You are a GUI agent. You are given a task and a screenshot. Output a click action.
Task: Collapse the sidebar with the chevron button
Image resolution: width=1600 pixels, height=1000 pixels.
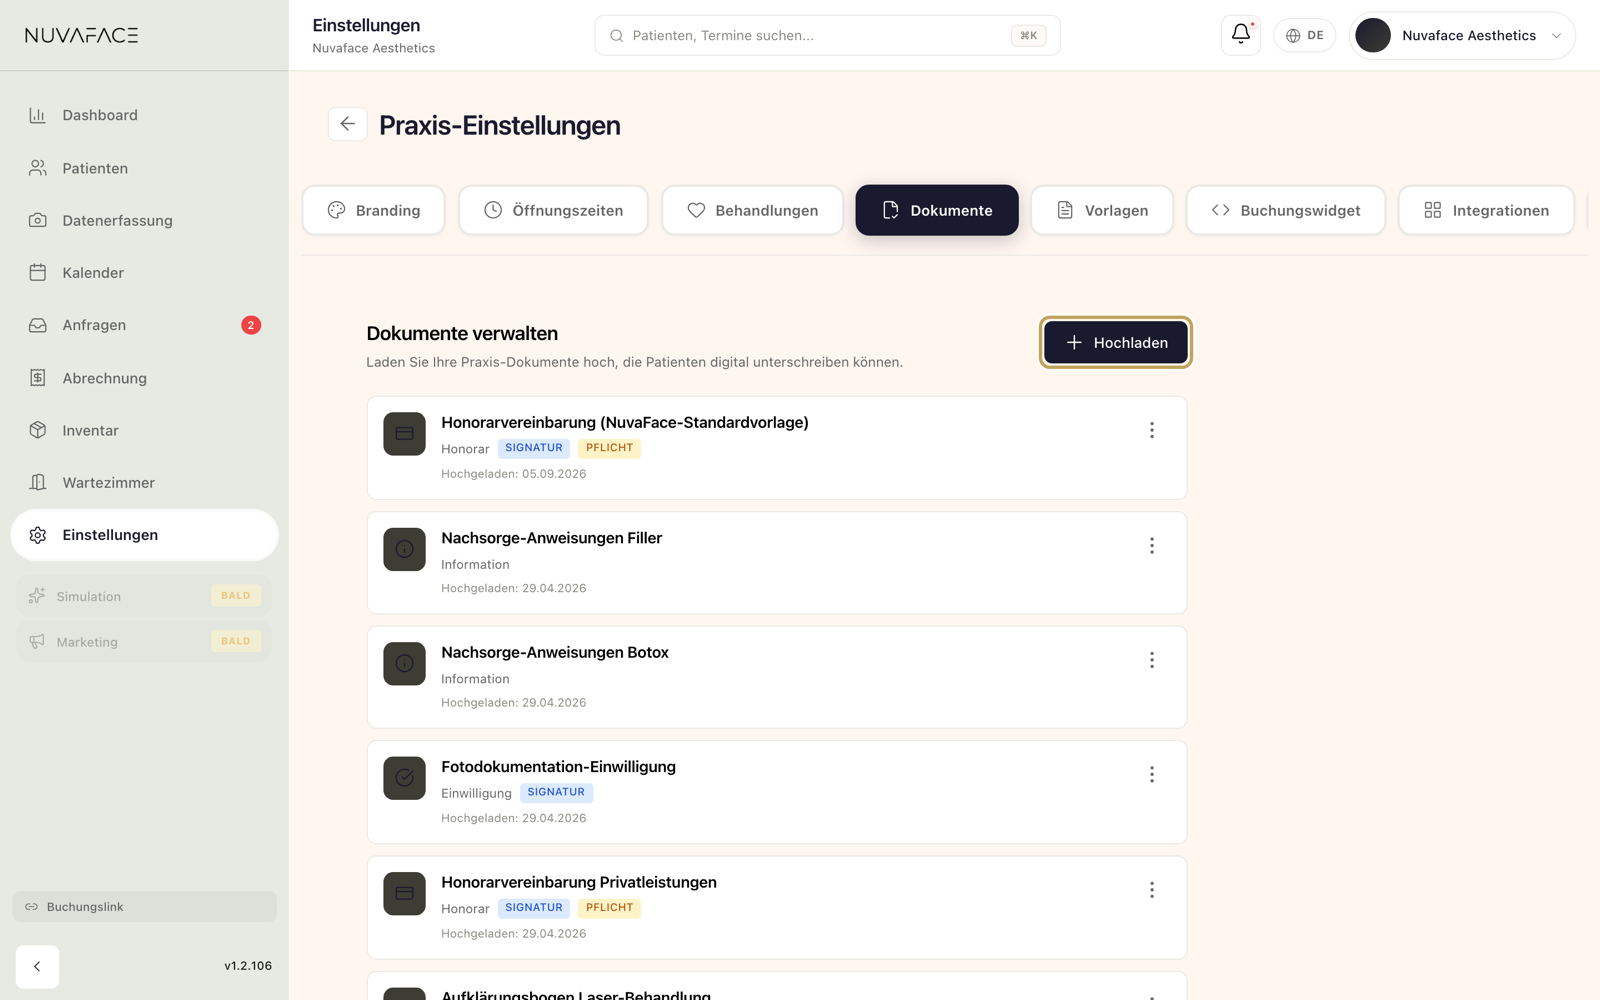pyautogui.click(x=37, y=966)
